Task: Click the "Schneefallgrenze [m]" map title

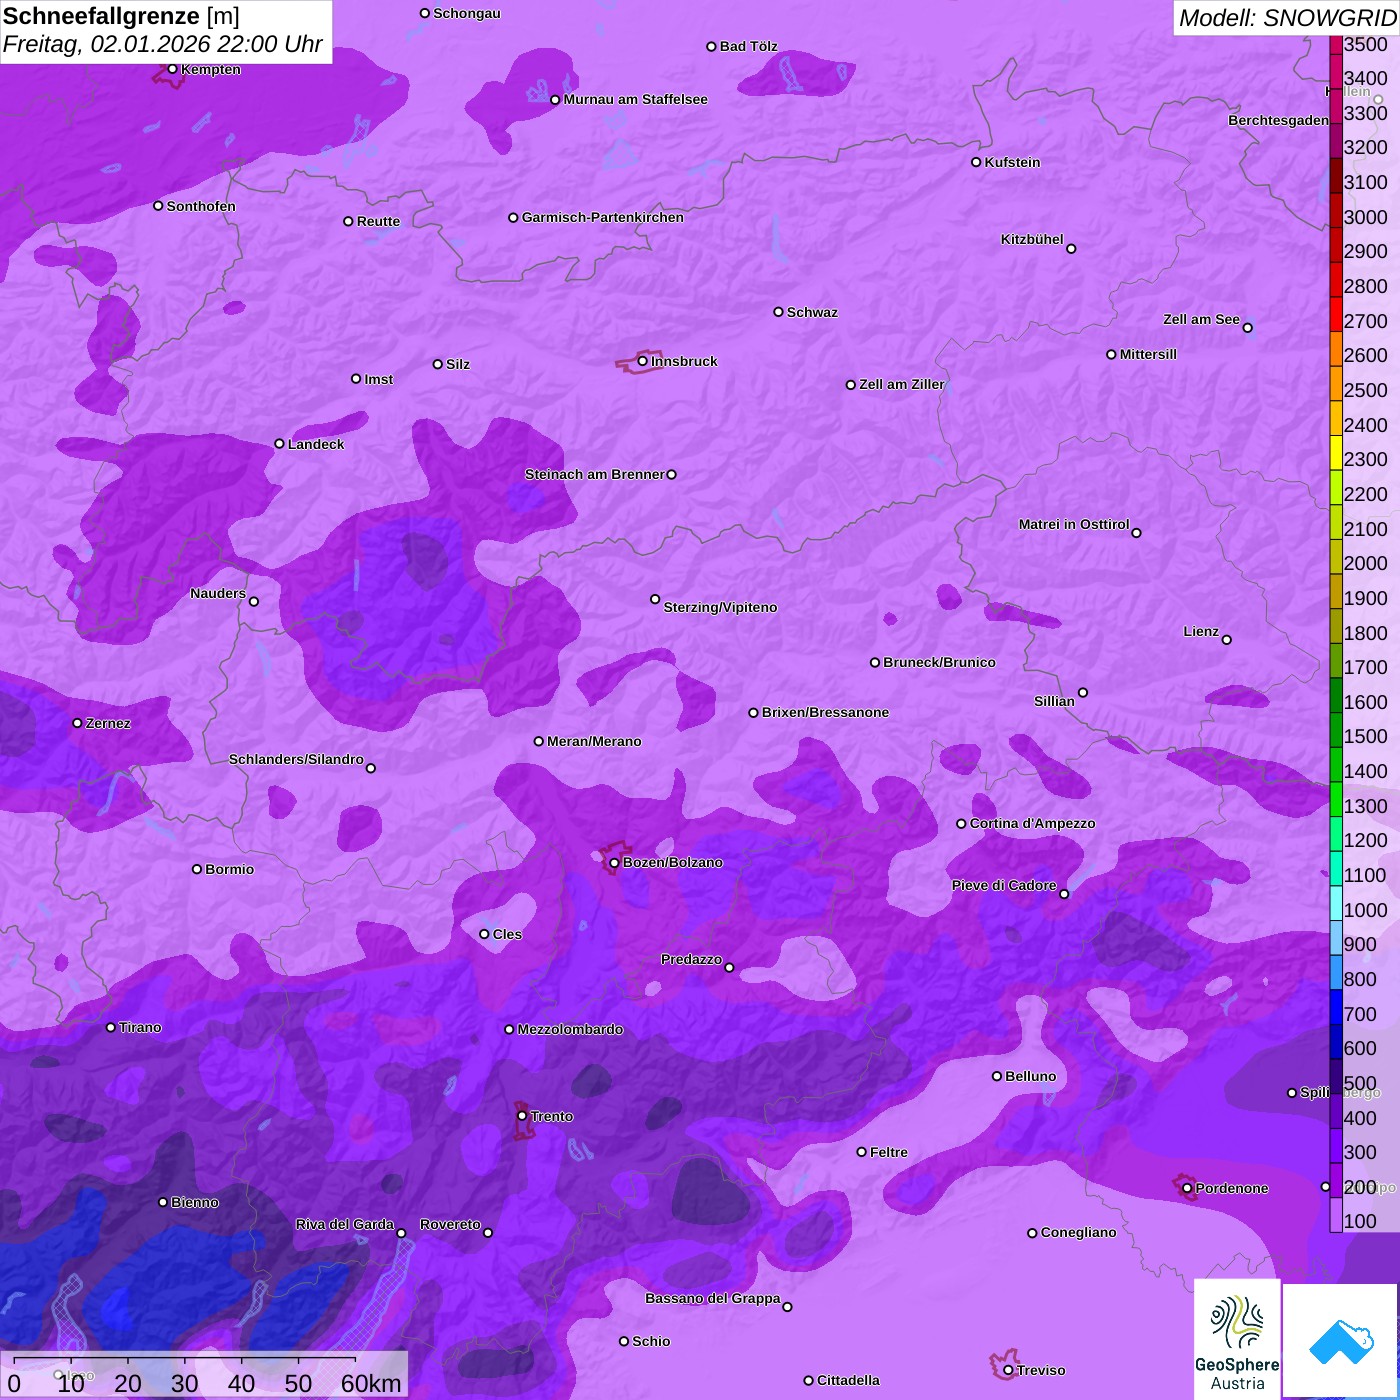Action: (x=121, y=16)
